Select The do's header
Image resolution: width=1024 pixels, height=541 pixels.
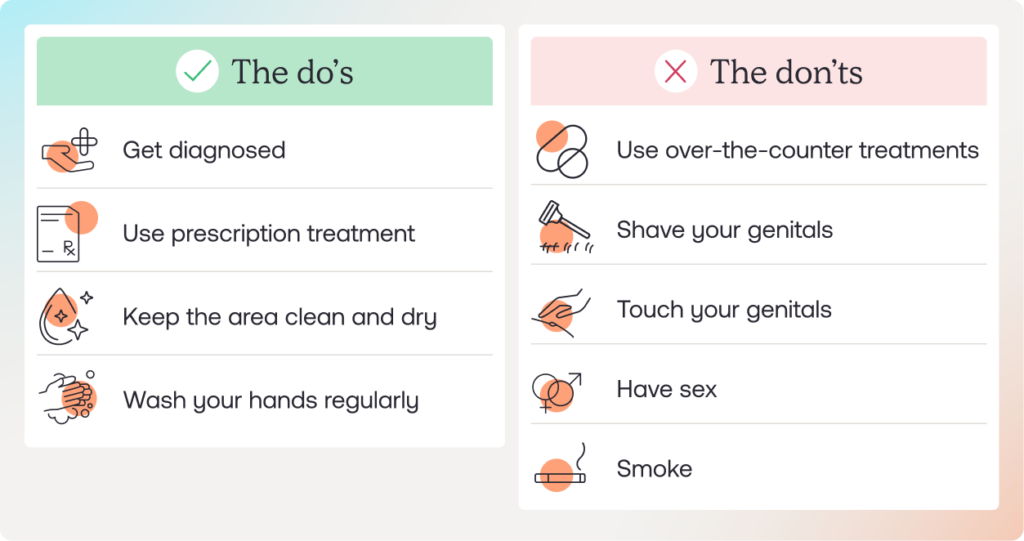click(264, 71)
